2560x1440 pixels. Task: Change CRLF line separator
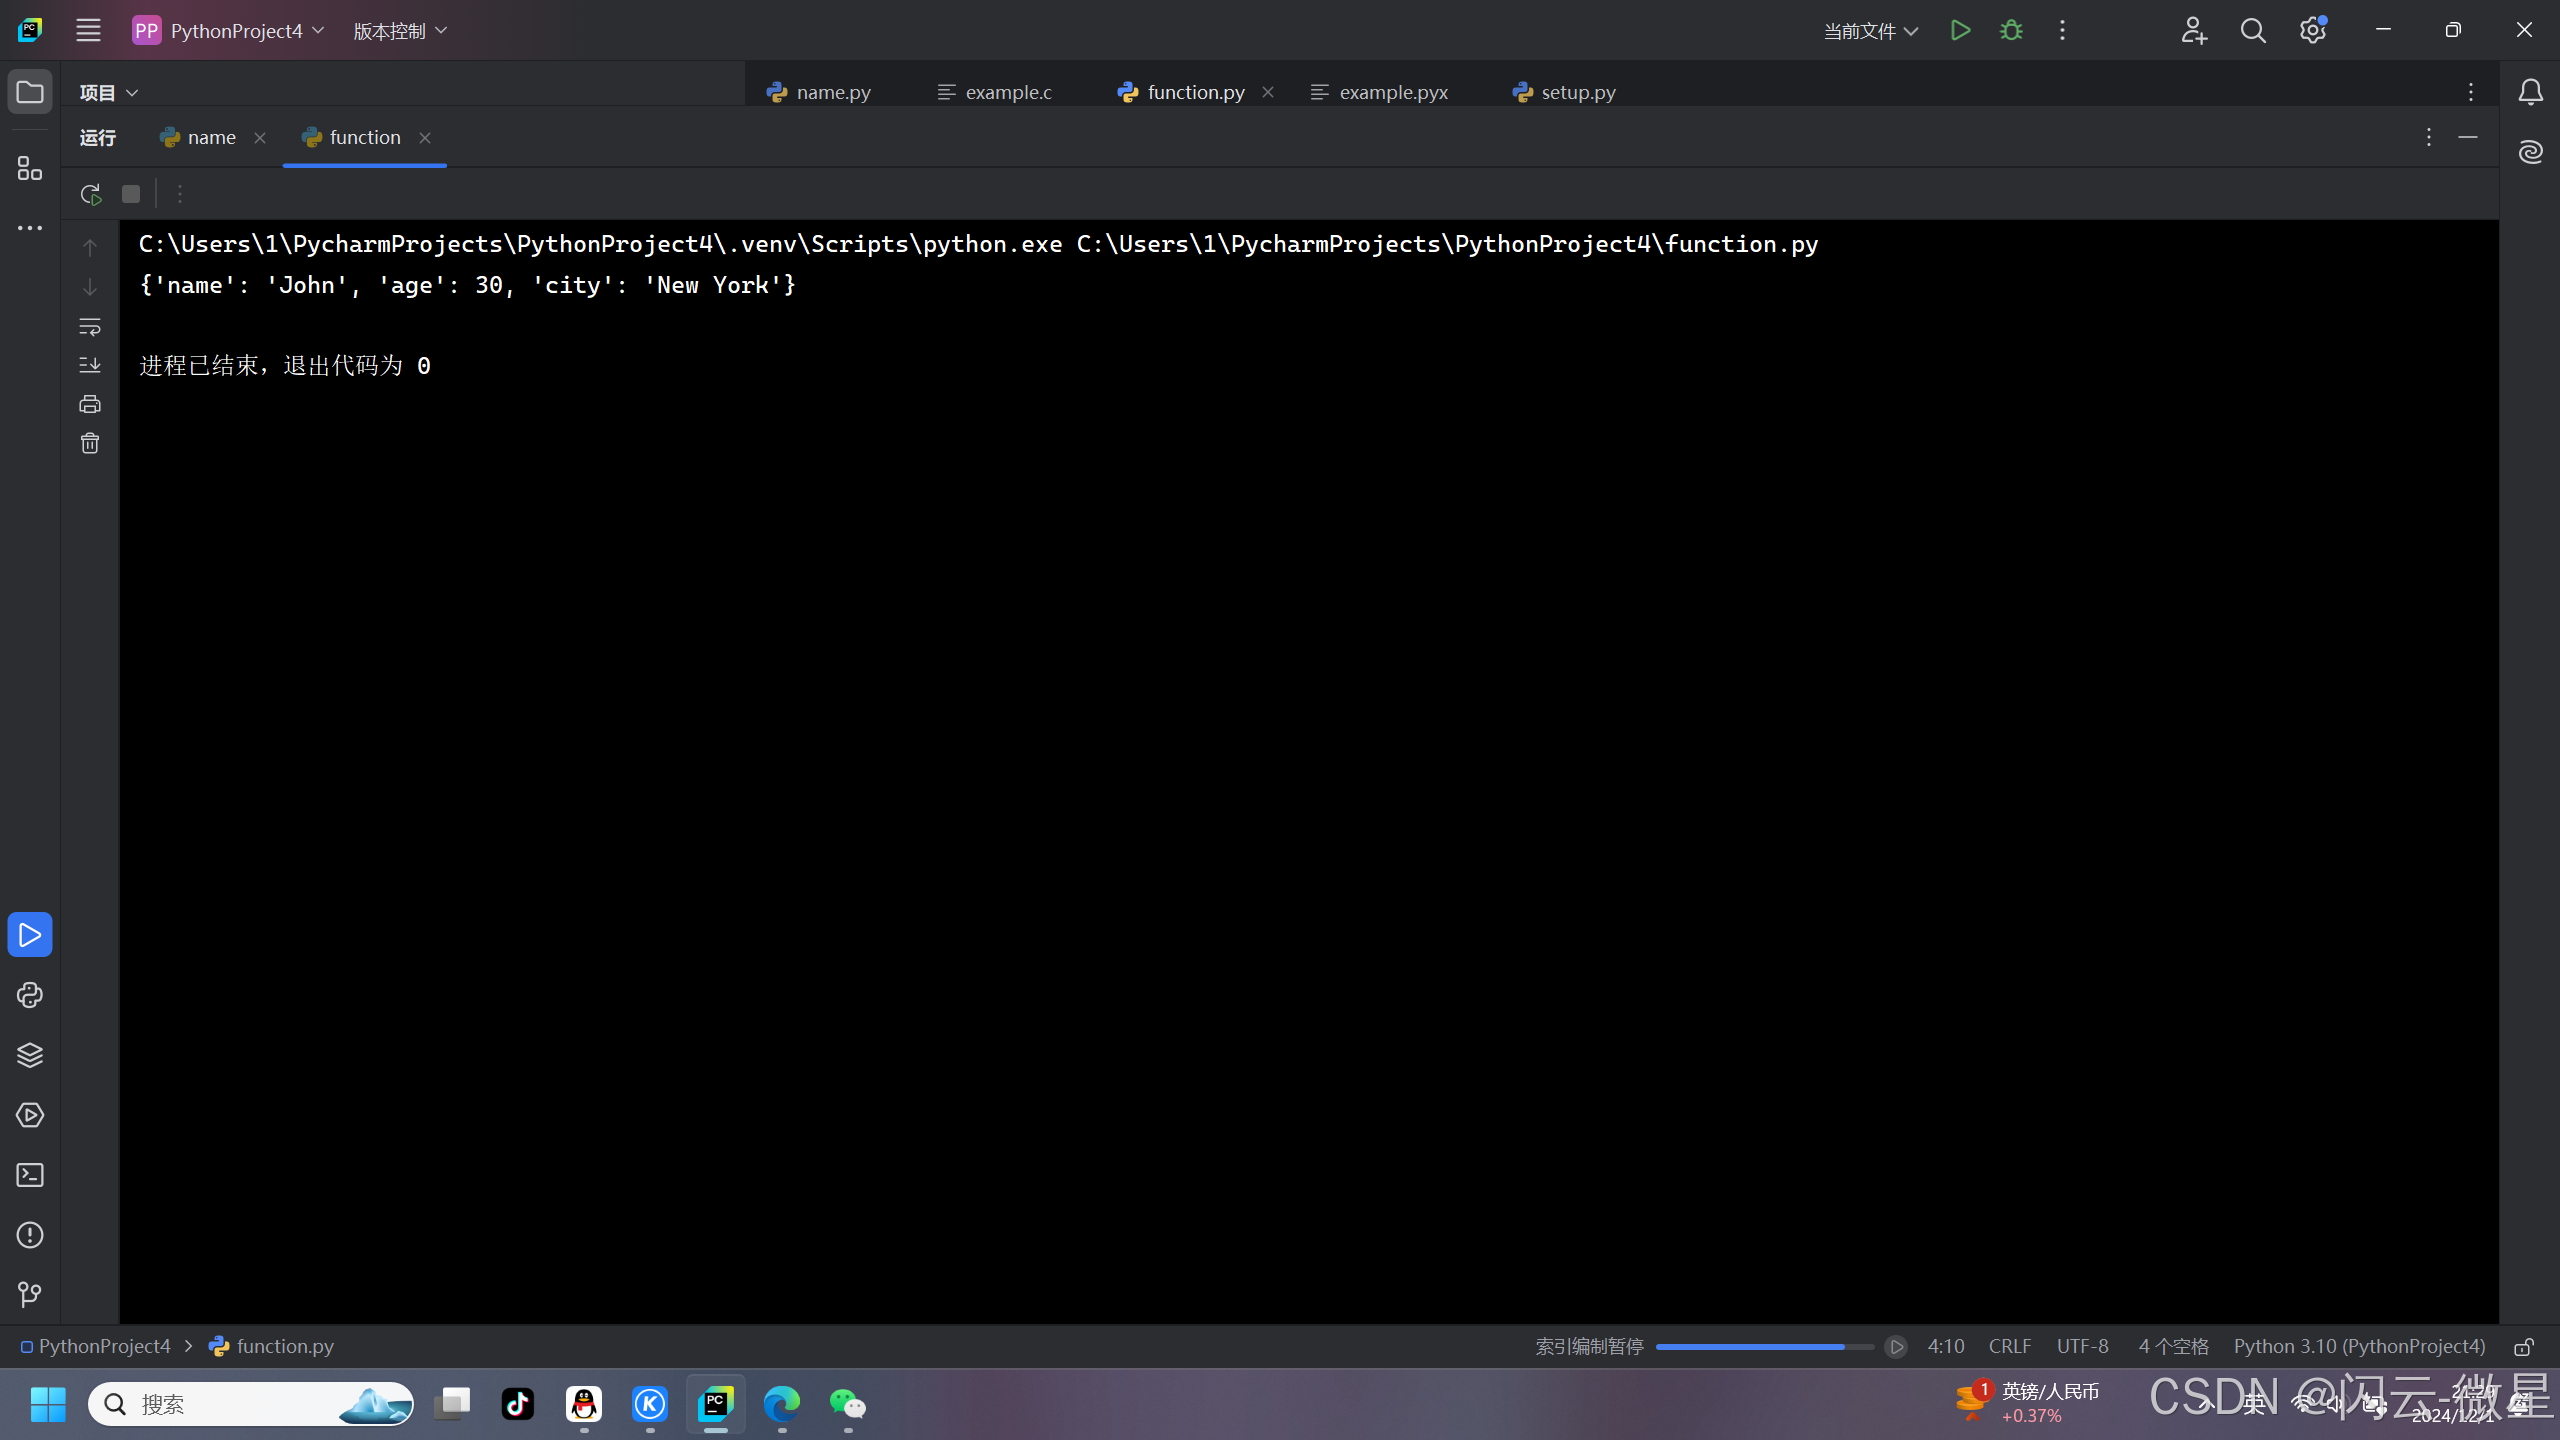click(x=2010, y=1346)
